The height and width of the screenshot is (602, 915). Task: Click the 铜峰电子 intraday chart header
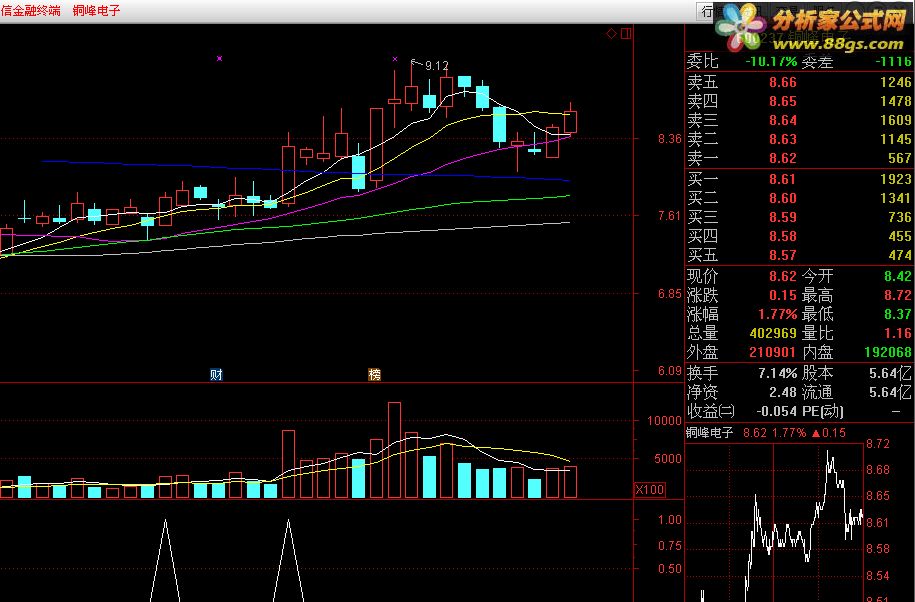[x=709, y=433]
